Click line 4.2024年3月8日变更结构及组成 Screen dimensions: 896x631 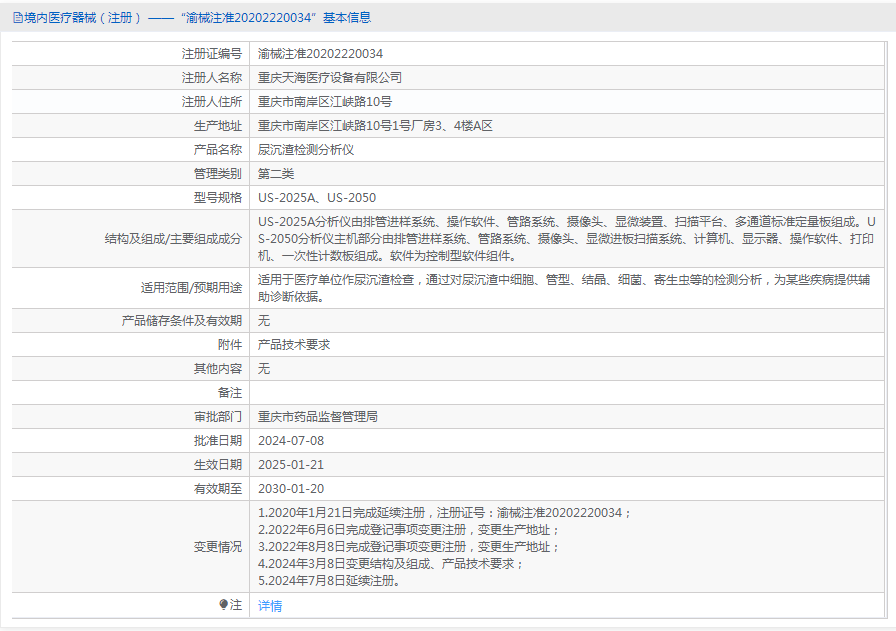coord(391,564)
